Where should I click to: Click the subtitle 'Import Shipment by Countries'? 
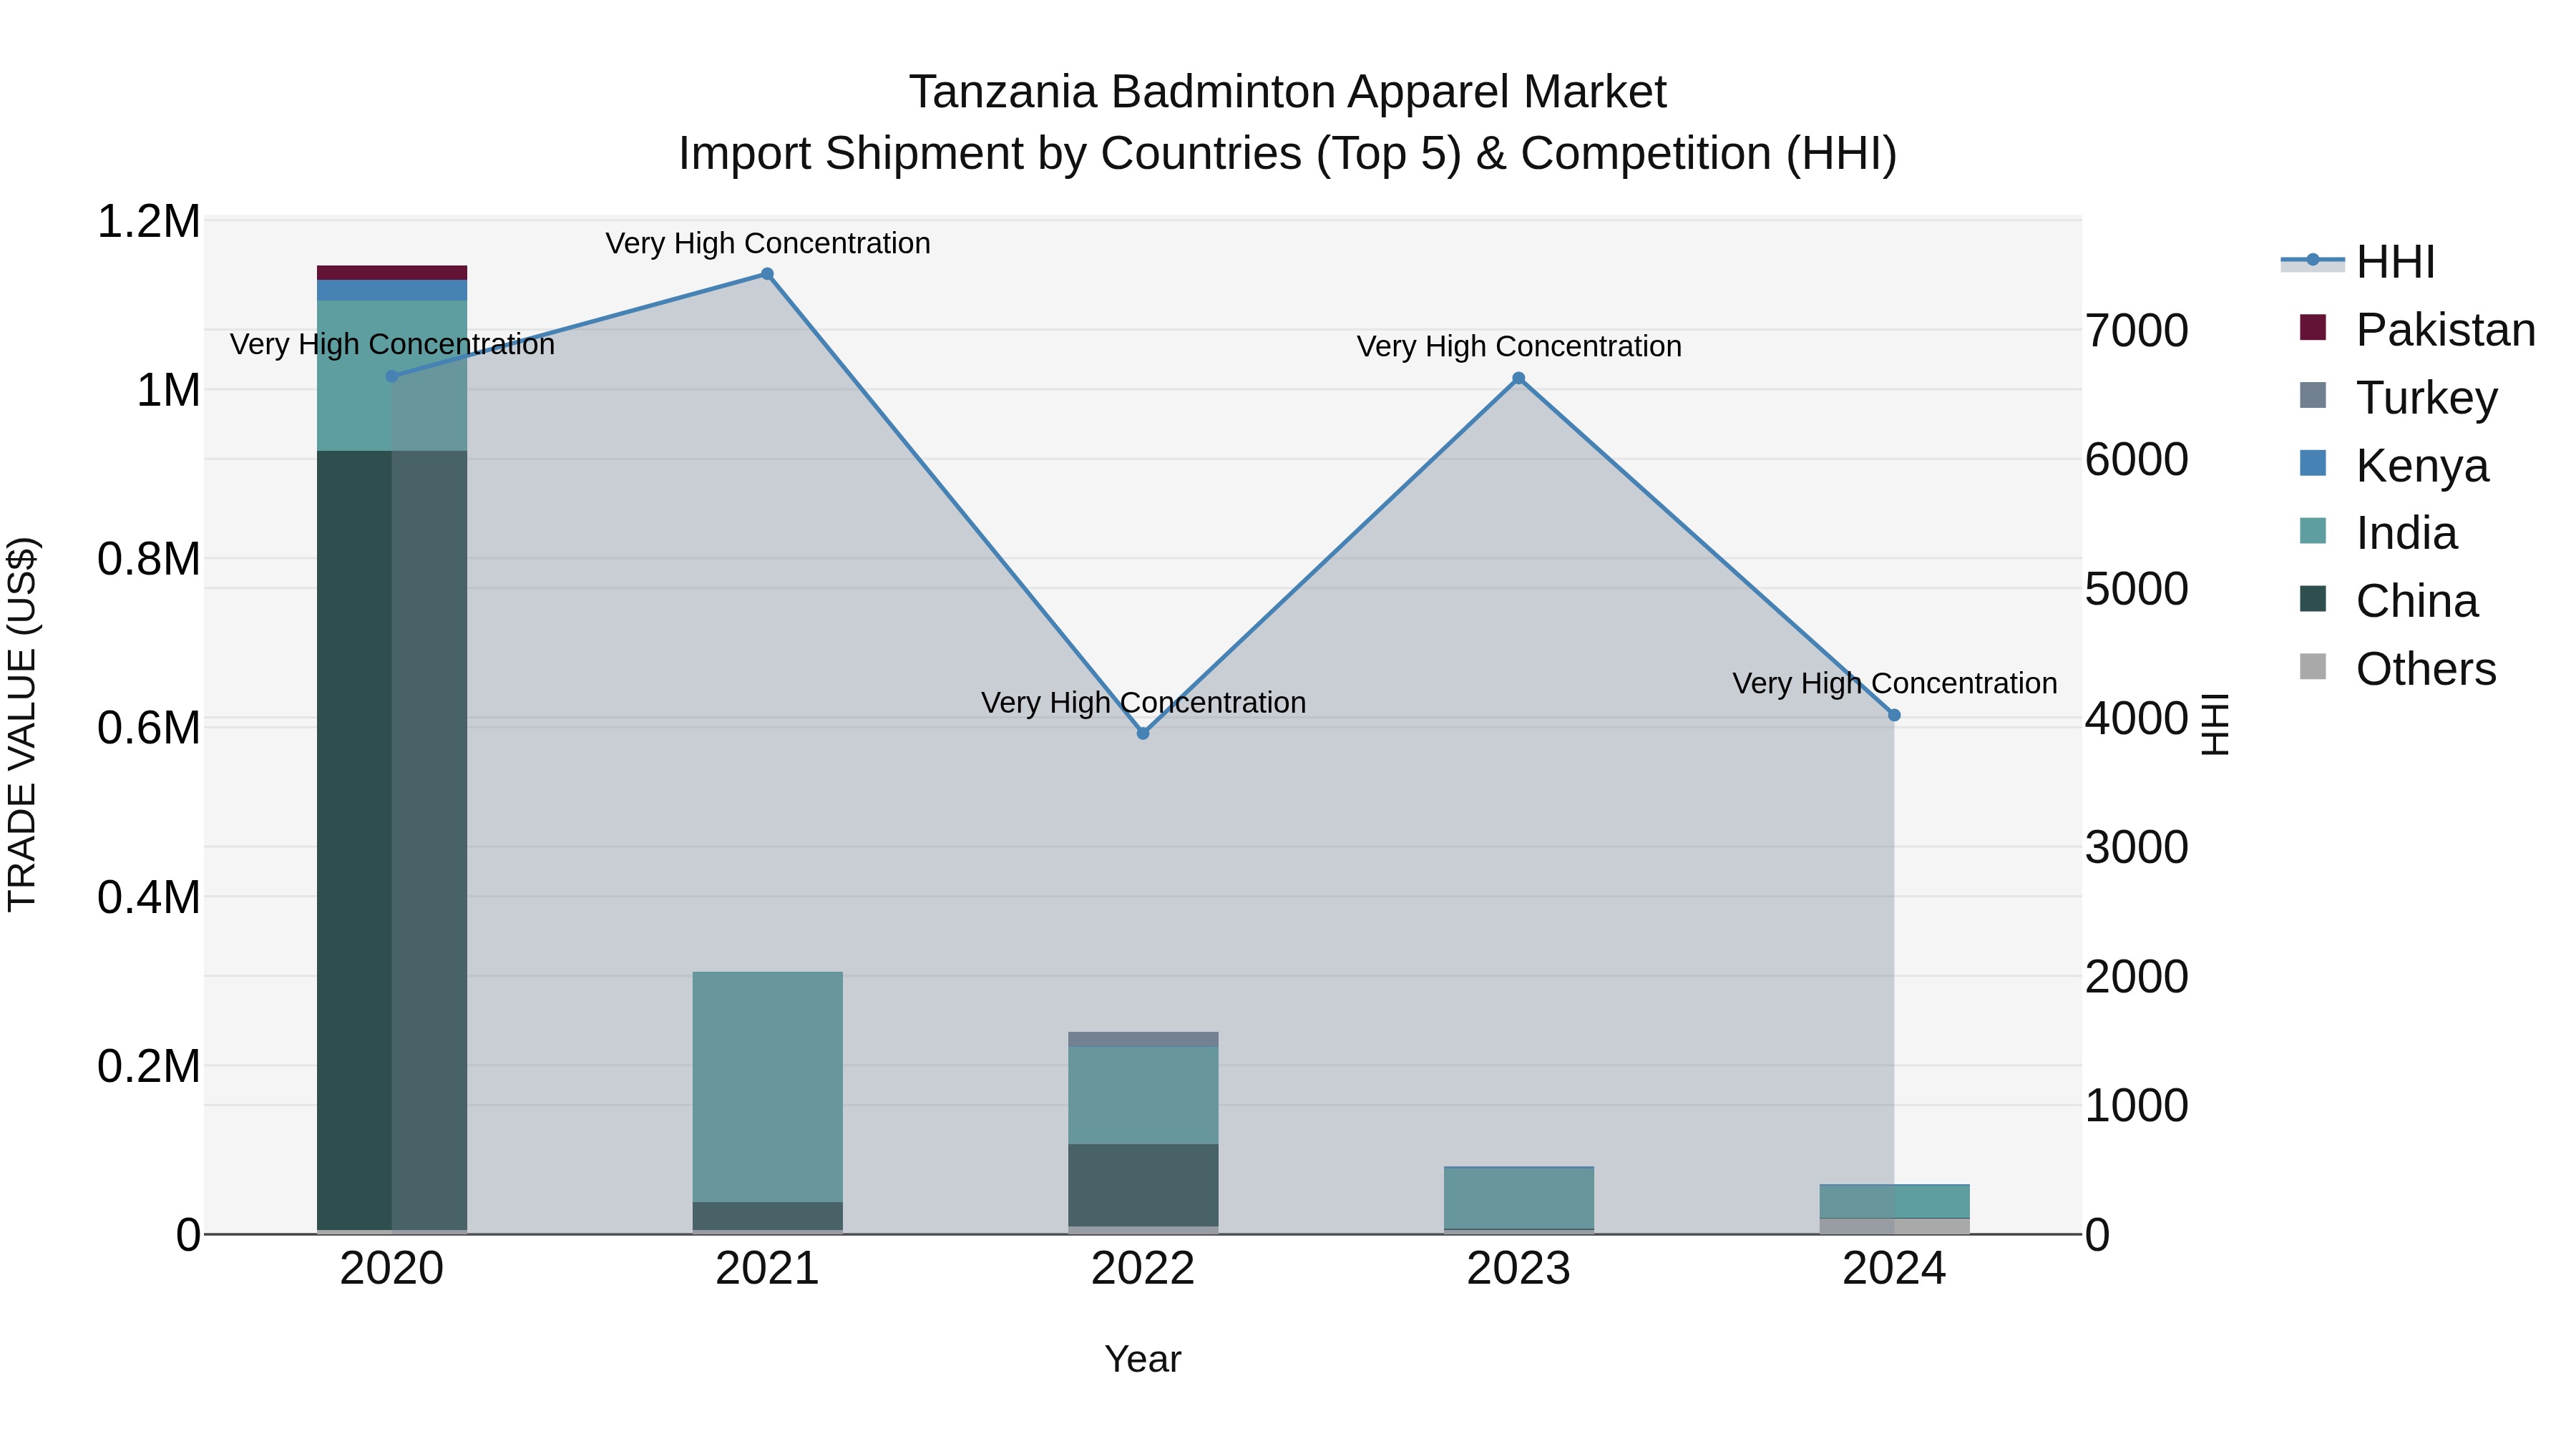[990, 154]
